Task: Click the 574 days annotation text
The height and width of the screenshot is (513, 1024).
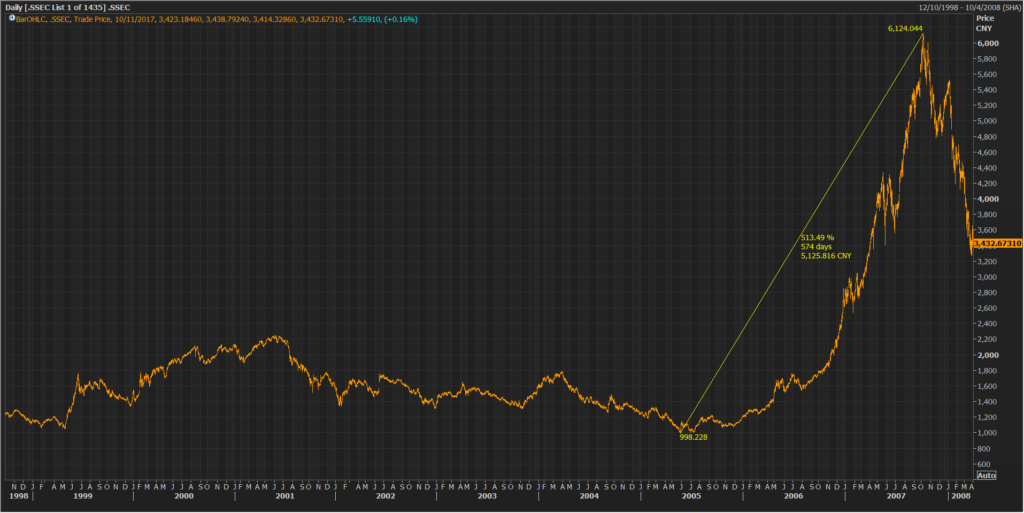Action: click(816, 246)
